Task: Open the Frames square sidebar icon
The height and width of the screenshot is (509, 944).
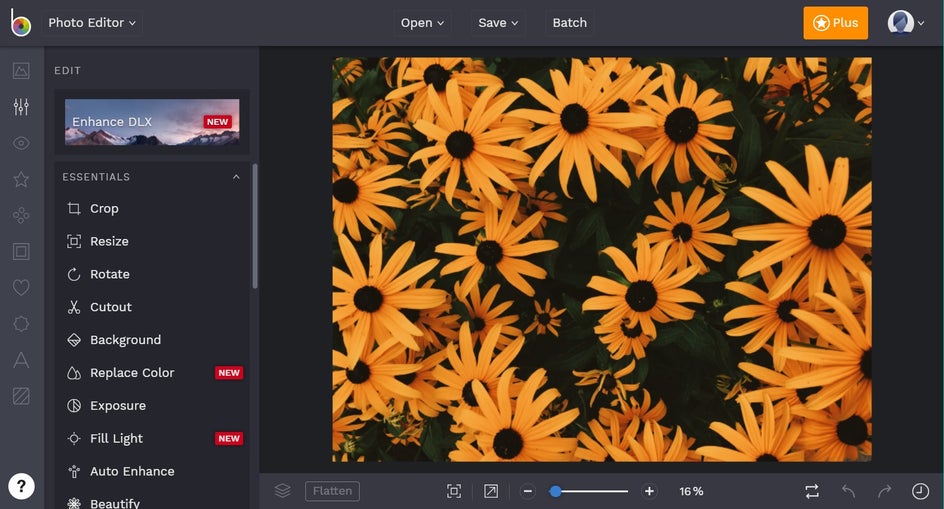Action: (x=21, y=251)
